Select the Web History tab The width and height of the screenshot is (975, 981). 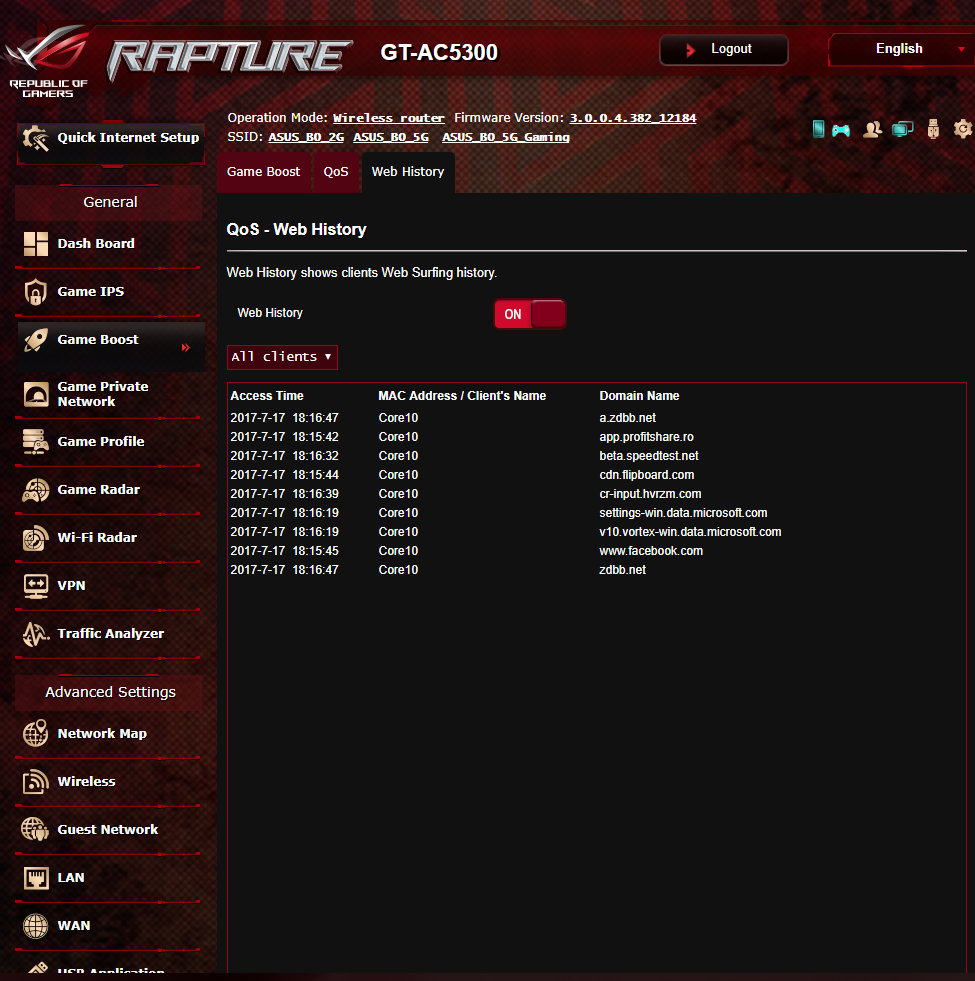[408, 172]
